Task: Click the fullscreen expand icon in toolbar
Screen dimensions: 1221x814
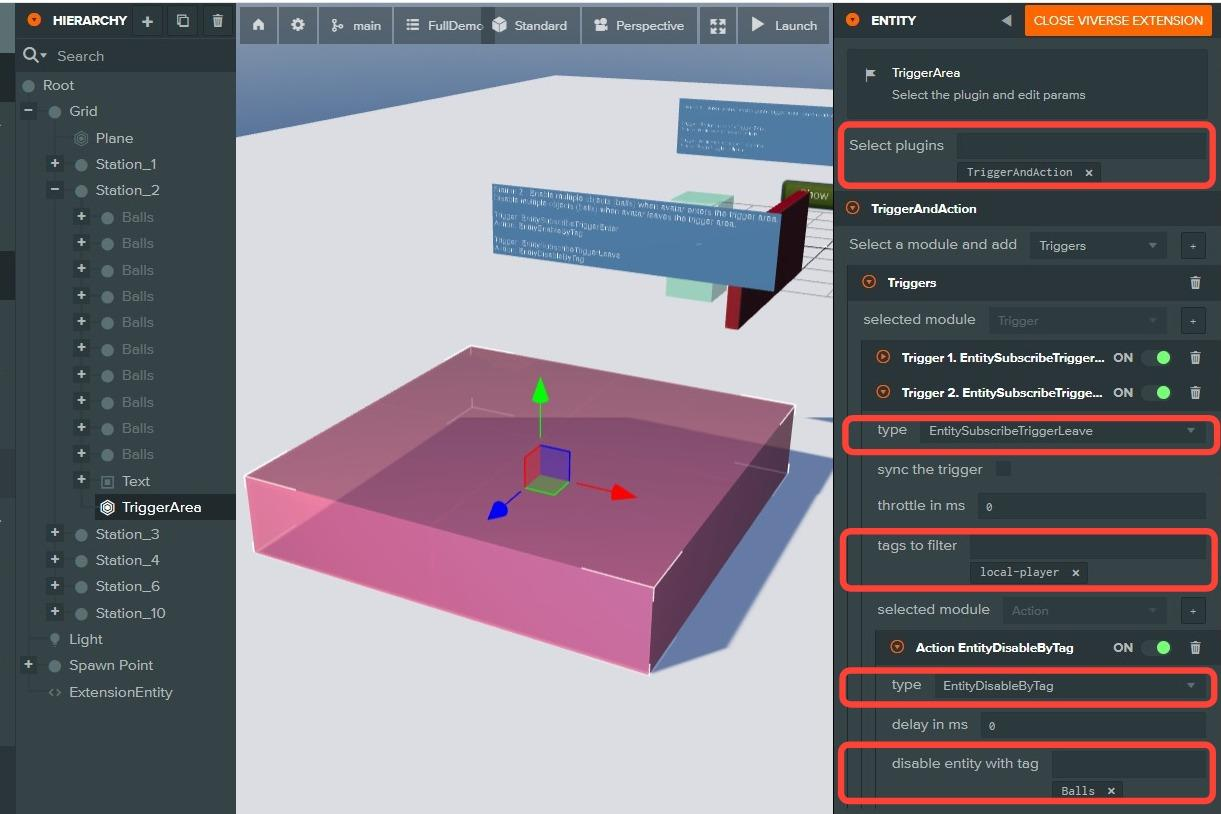Action: [x=717, y=25]
